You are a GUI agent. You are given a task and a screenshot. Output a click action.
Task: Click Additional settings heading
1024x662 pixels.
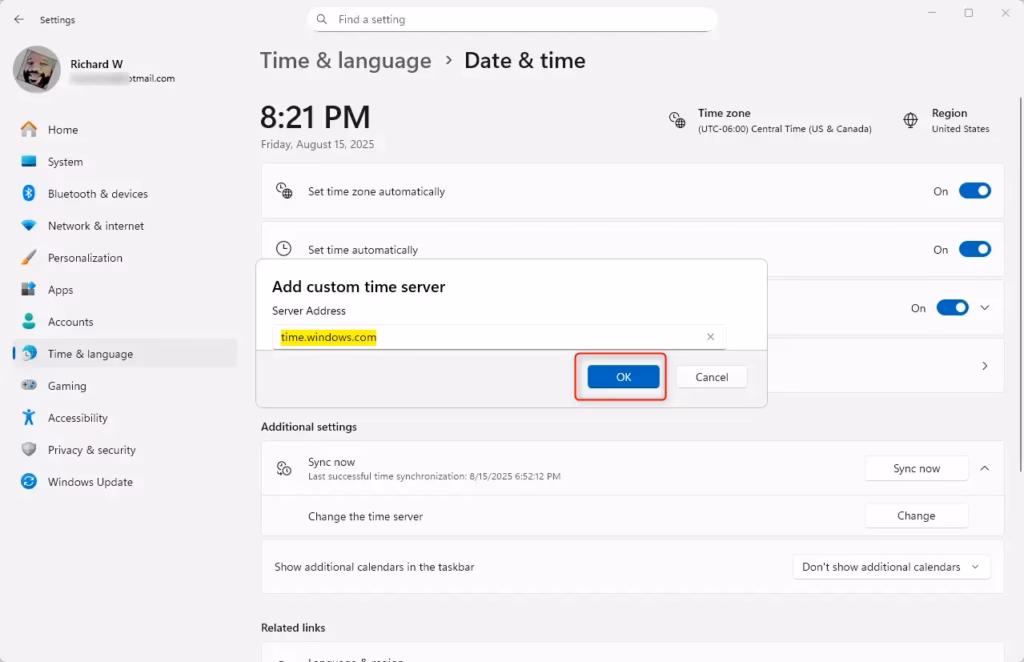click(x=309, y=426)
